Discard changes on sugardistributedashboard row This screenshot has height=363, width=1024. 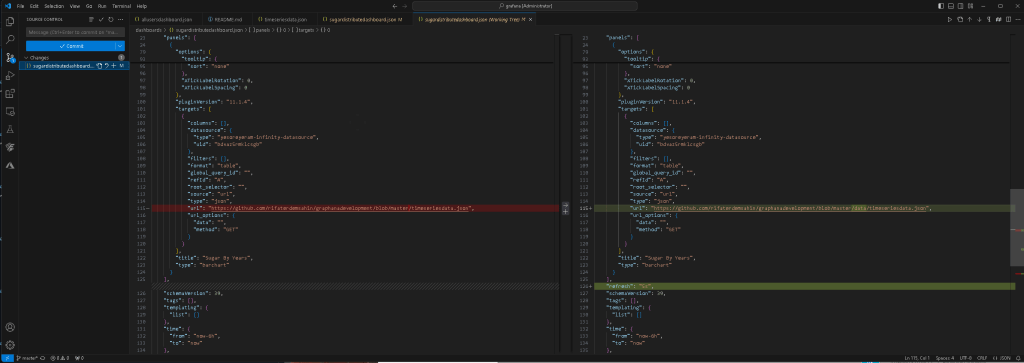[106, 66]
